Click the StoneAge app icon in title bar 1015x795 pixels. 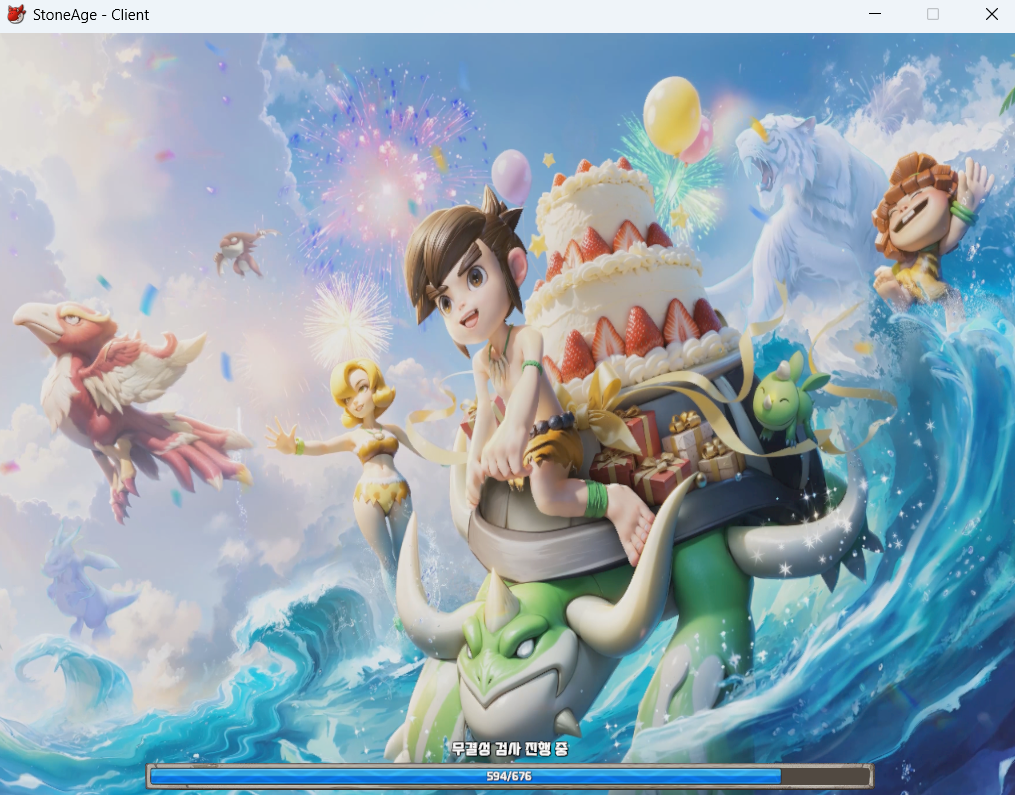(x=16, y=15)
